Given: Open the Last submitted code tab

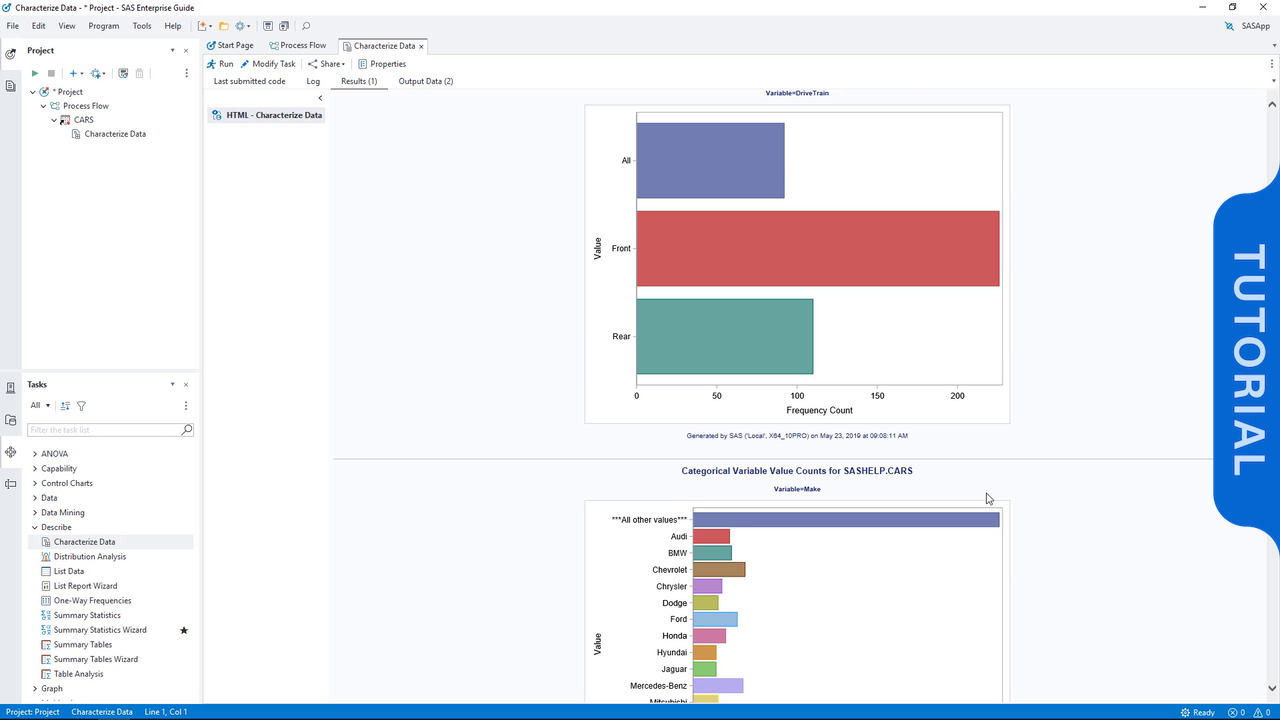Looking at the screenshot, I should point(250,81).
